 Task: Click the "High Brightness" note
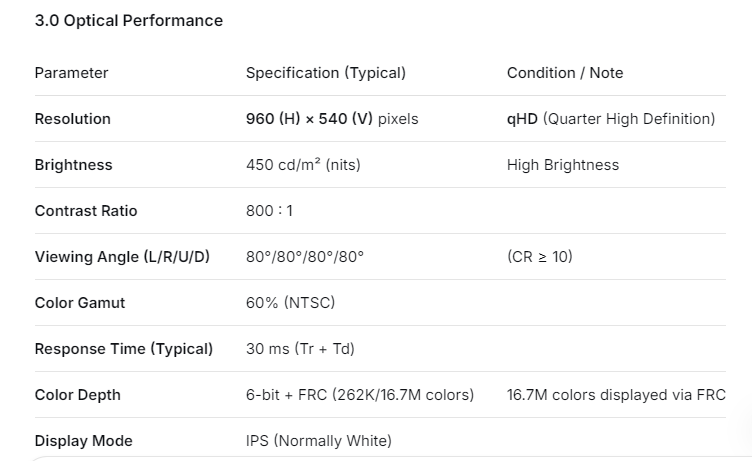[563, 165]
